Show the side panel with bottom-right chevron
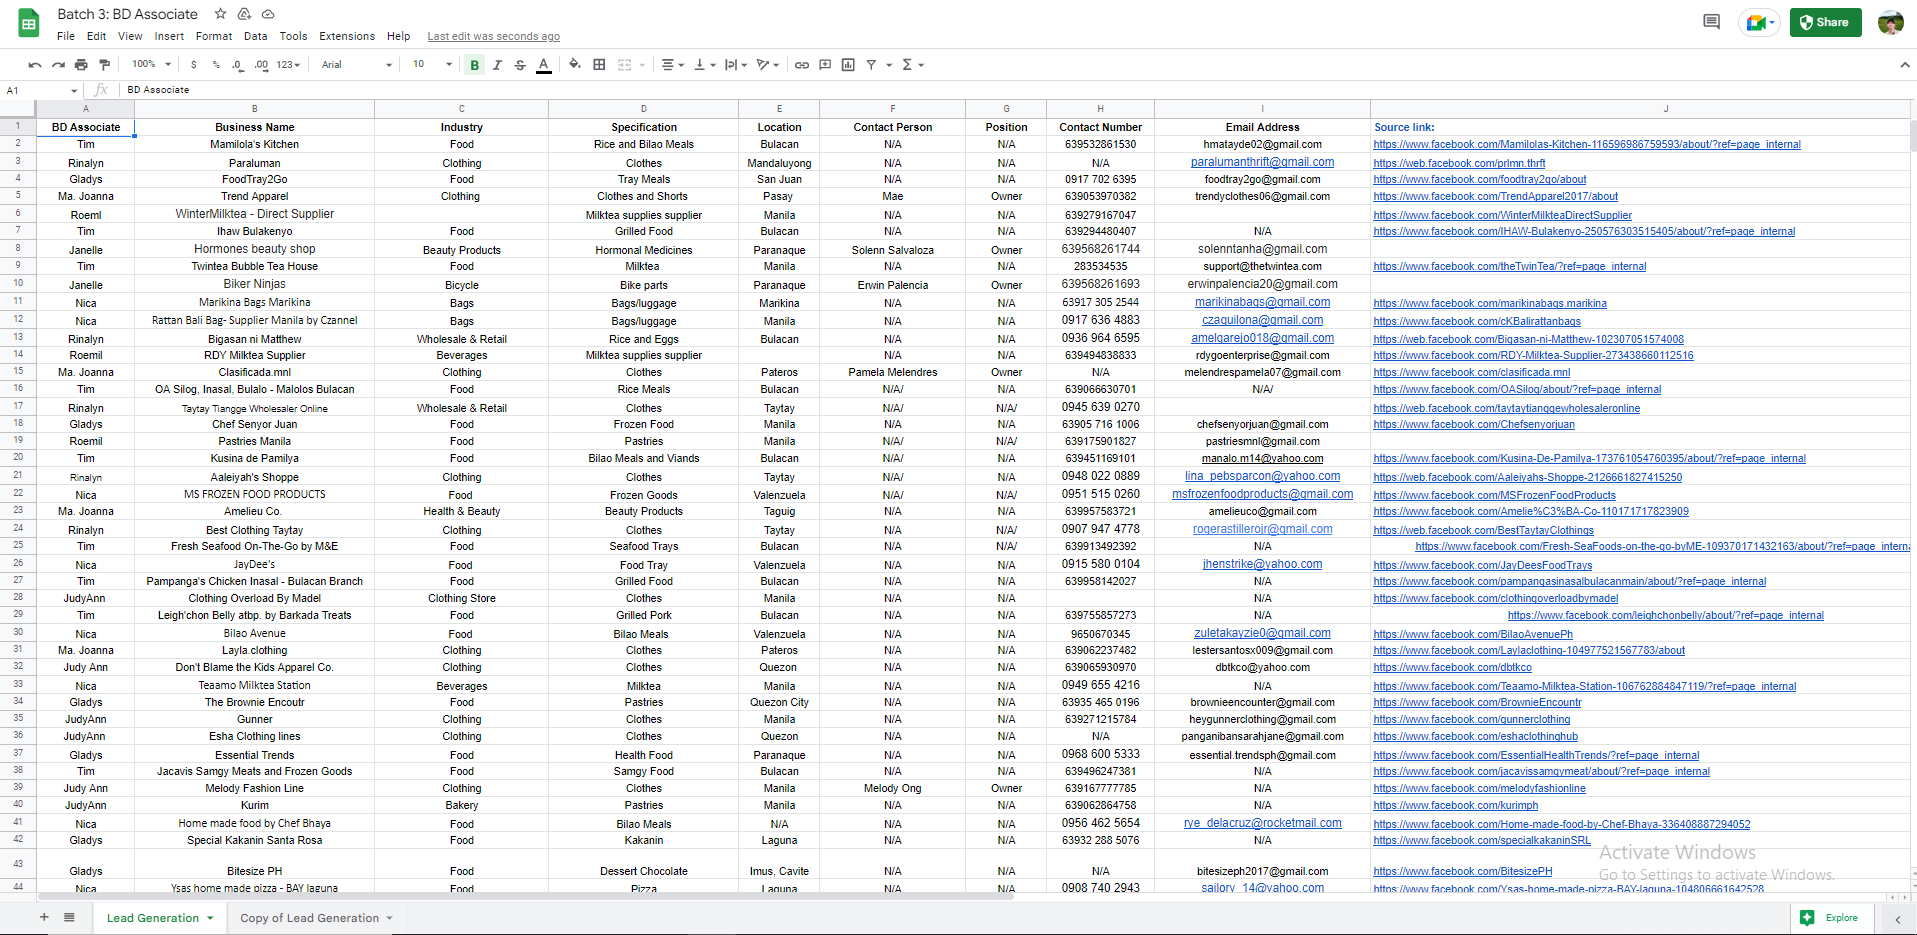This screenshot has width=1917, height=935. pyautogui.click(x=1897, y=919)
